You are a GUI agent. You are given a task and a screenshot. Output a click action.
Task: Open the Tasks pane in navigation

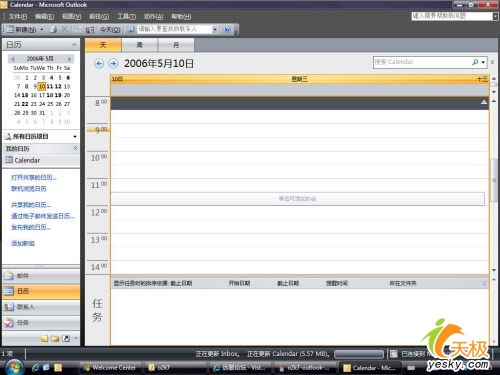tap(41, 322)
